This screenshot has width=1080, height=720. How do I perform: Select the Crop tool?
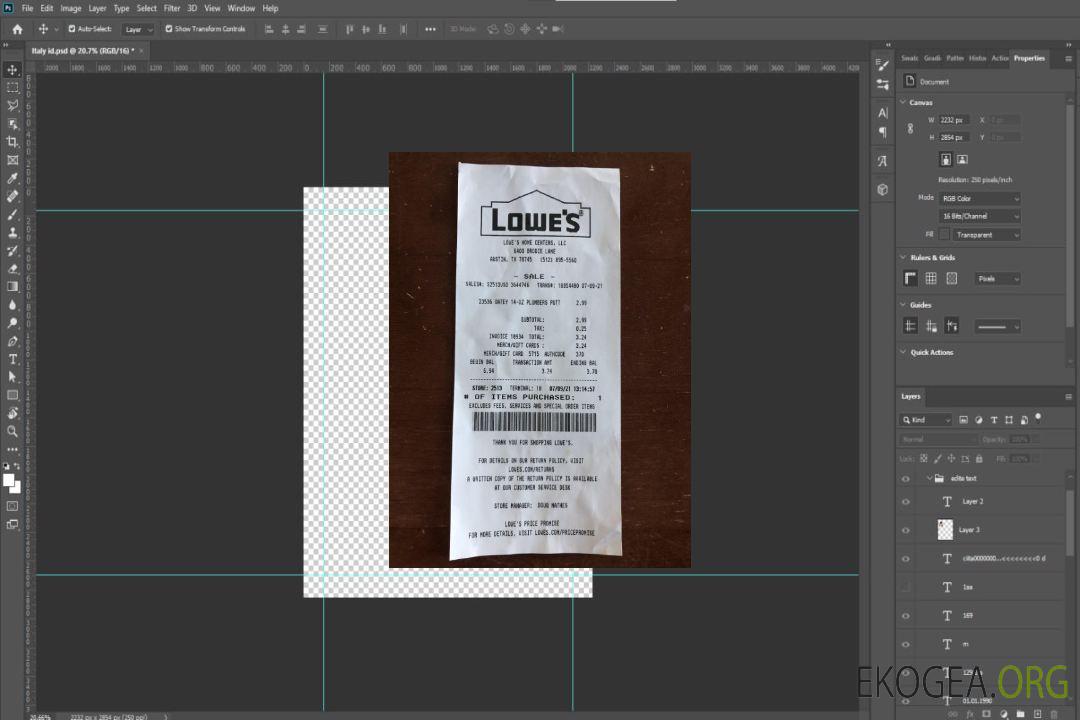point(12,142)
